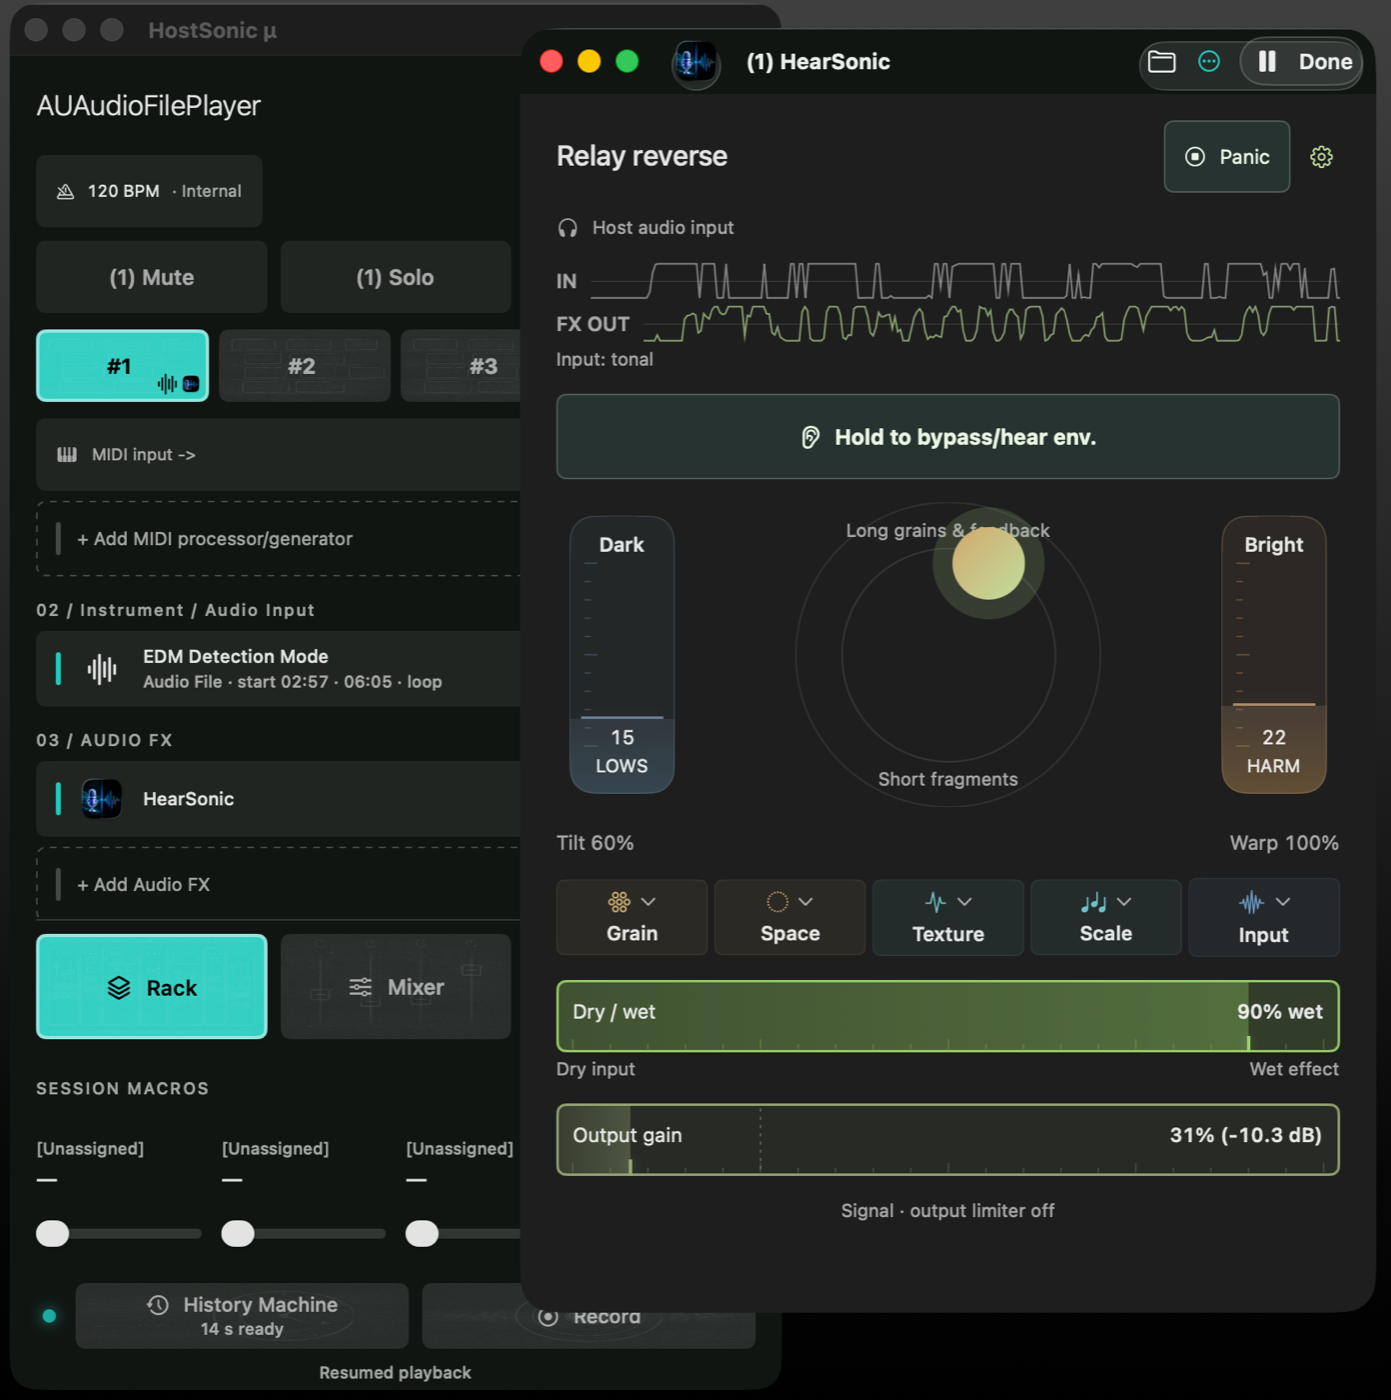Click the Done button

coord(1325,62)
